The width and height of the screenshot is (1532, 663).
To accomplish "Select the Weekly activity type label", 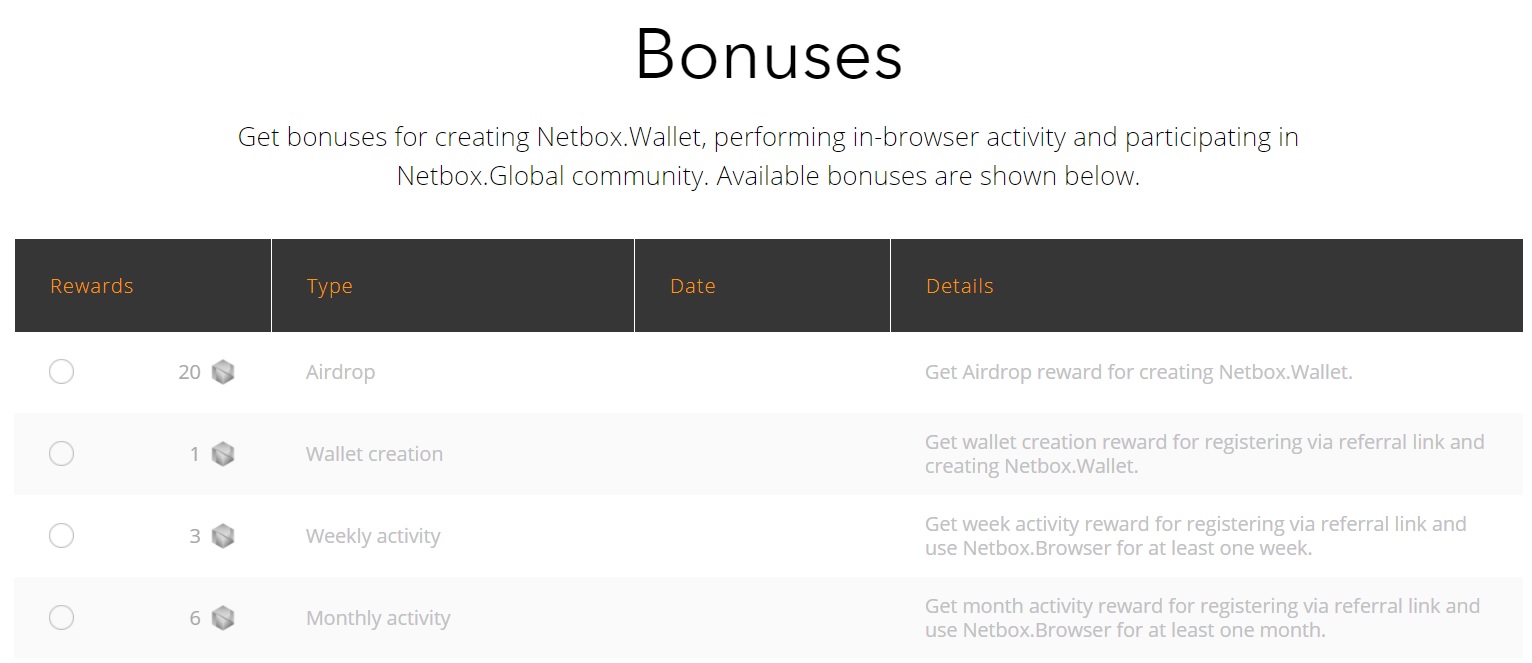I will [373, 536].
